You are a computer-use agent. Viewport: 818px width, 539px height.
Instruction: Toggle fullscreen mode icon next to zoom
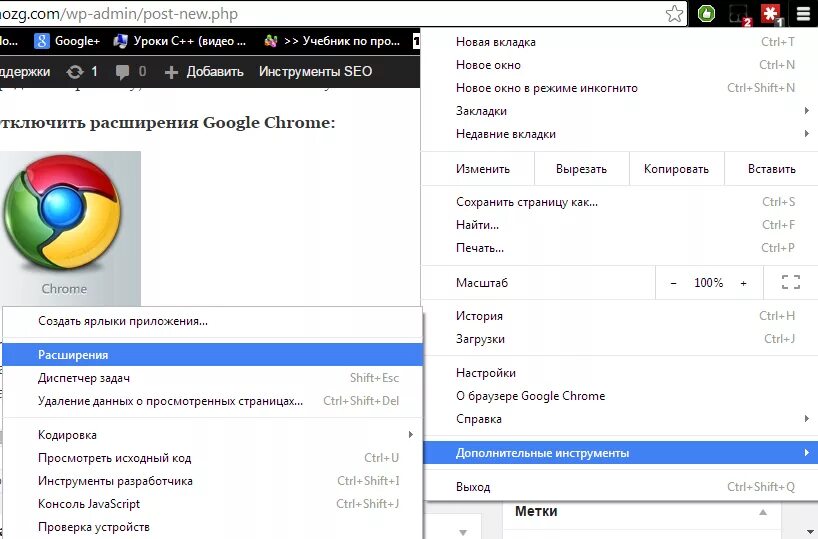pyautogui.click(x=791, y=282)
